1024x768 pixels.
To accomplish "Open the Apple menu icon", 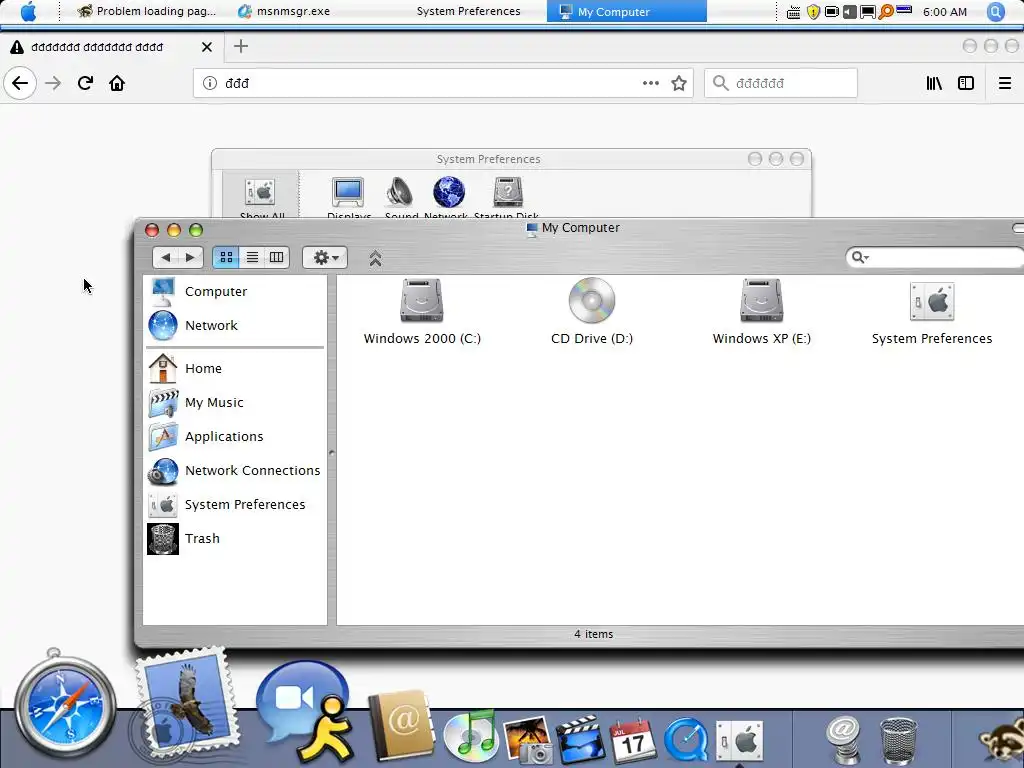I will click(28, 11).
